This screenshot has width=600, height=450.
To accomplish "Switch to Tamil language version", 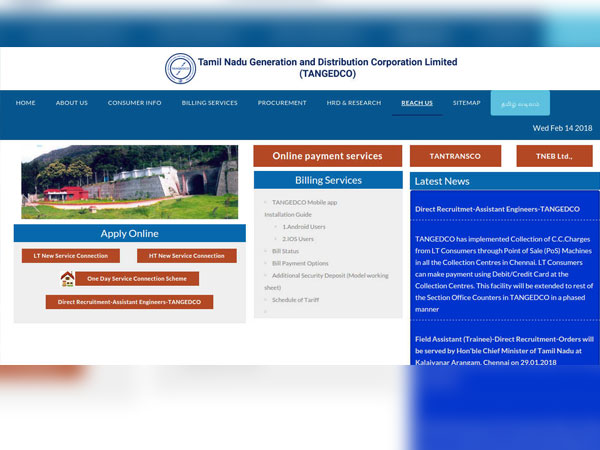I will pyautogui.click(x=519, y=103).
